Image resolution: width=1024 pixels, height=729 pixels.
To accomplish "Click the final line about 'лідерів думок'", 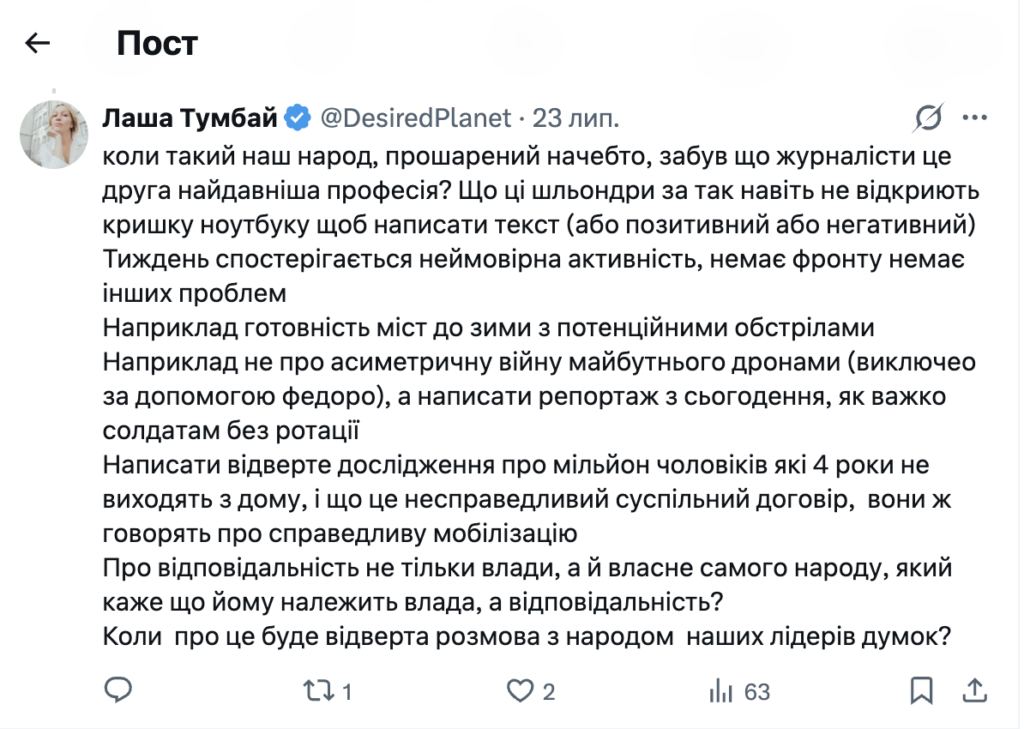I will point(526,636).
